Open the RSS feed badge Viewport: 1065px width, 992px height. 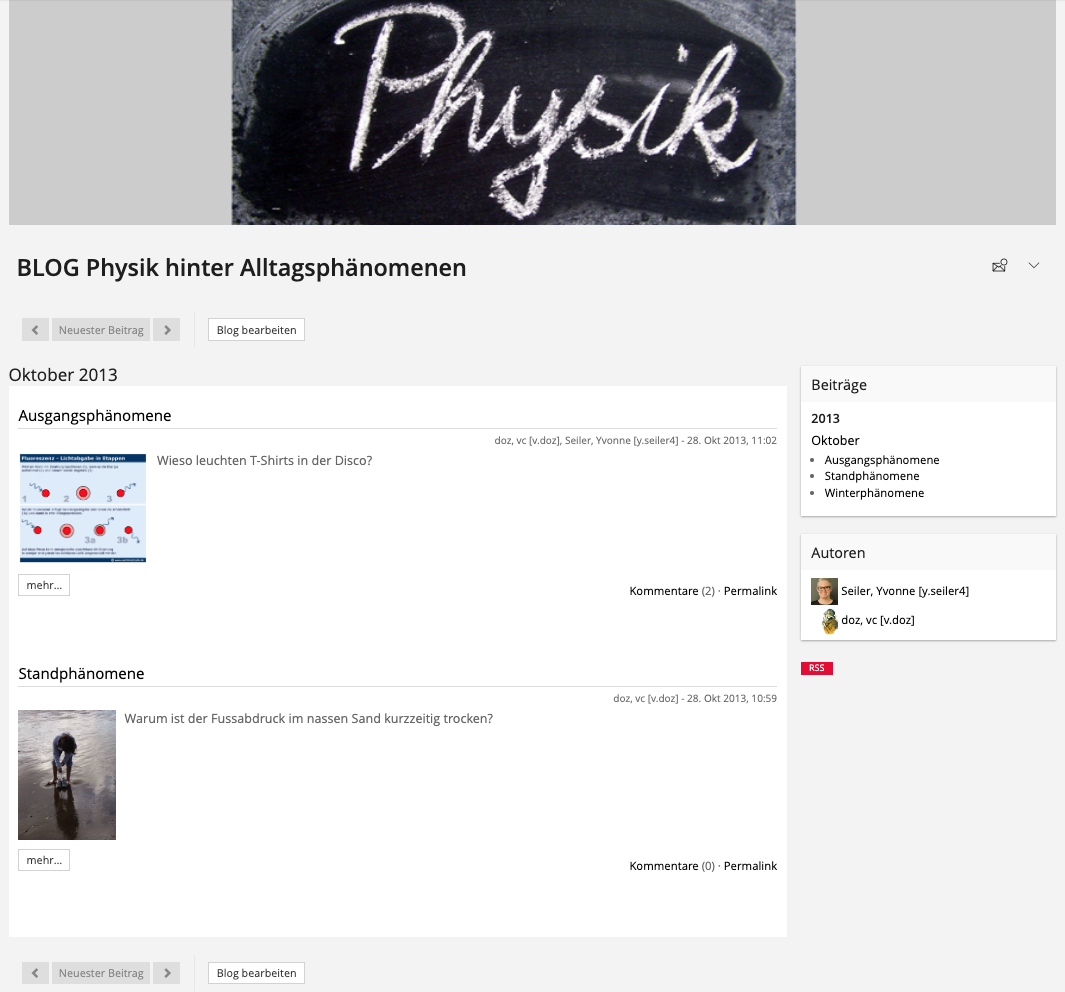[817, 668]
